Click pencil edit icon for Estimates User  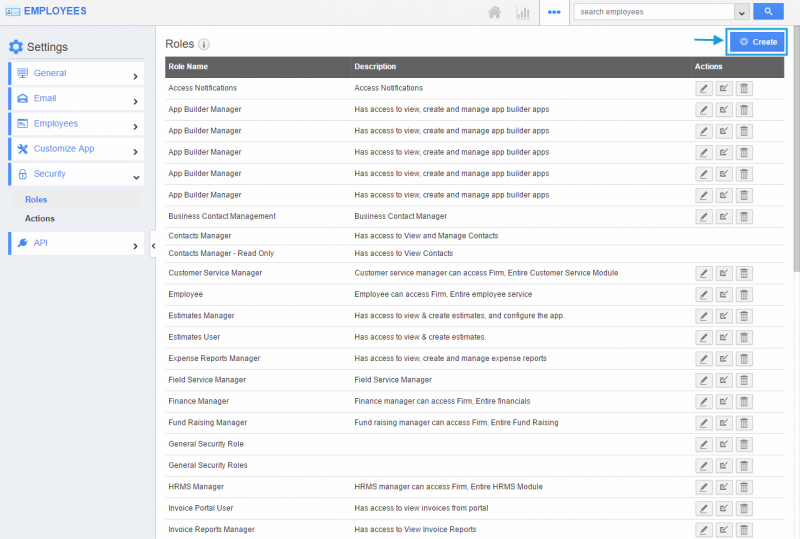[704, 337]
